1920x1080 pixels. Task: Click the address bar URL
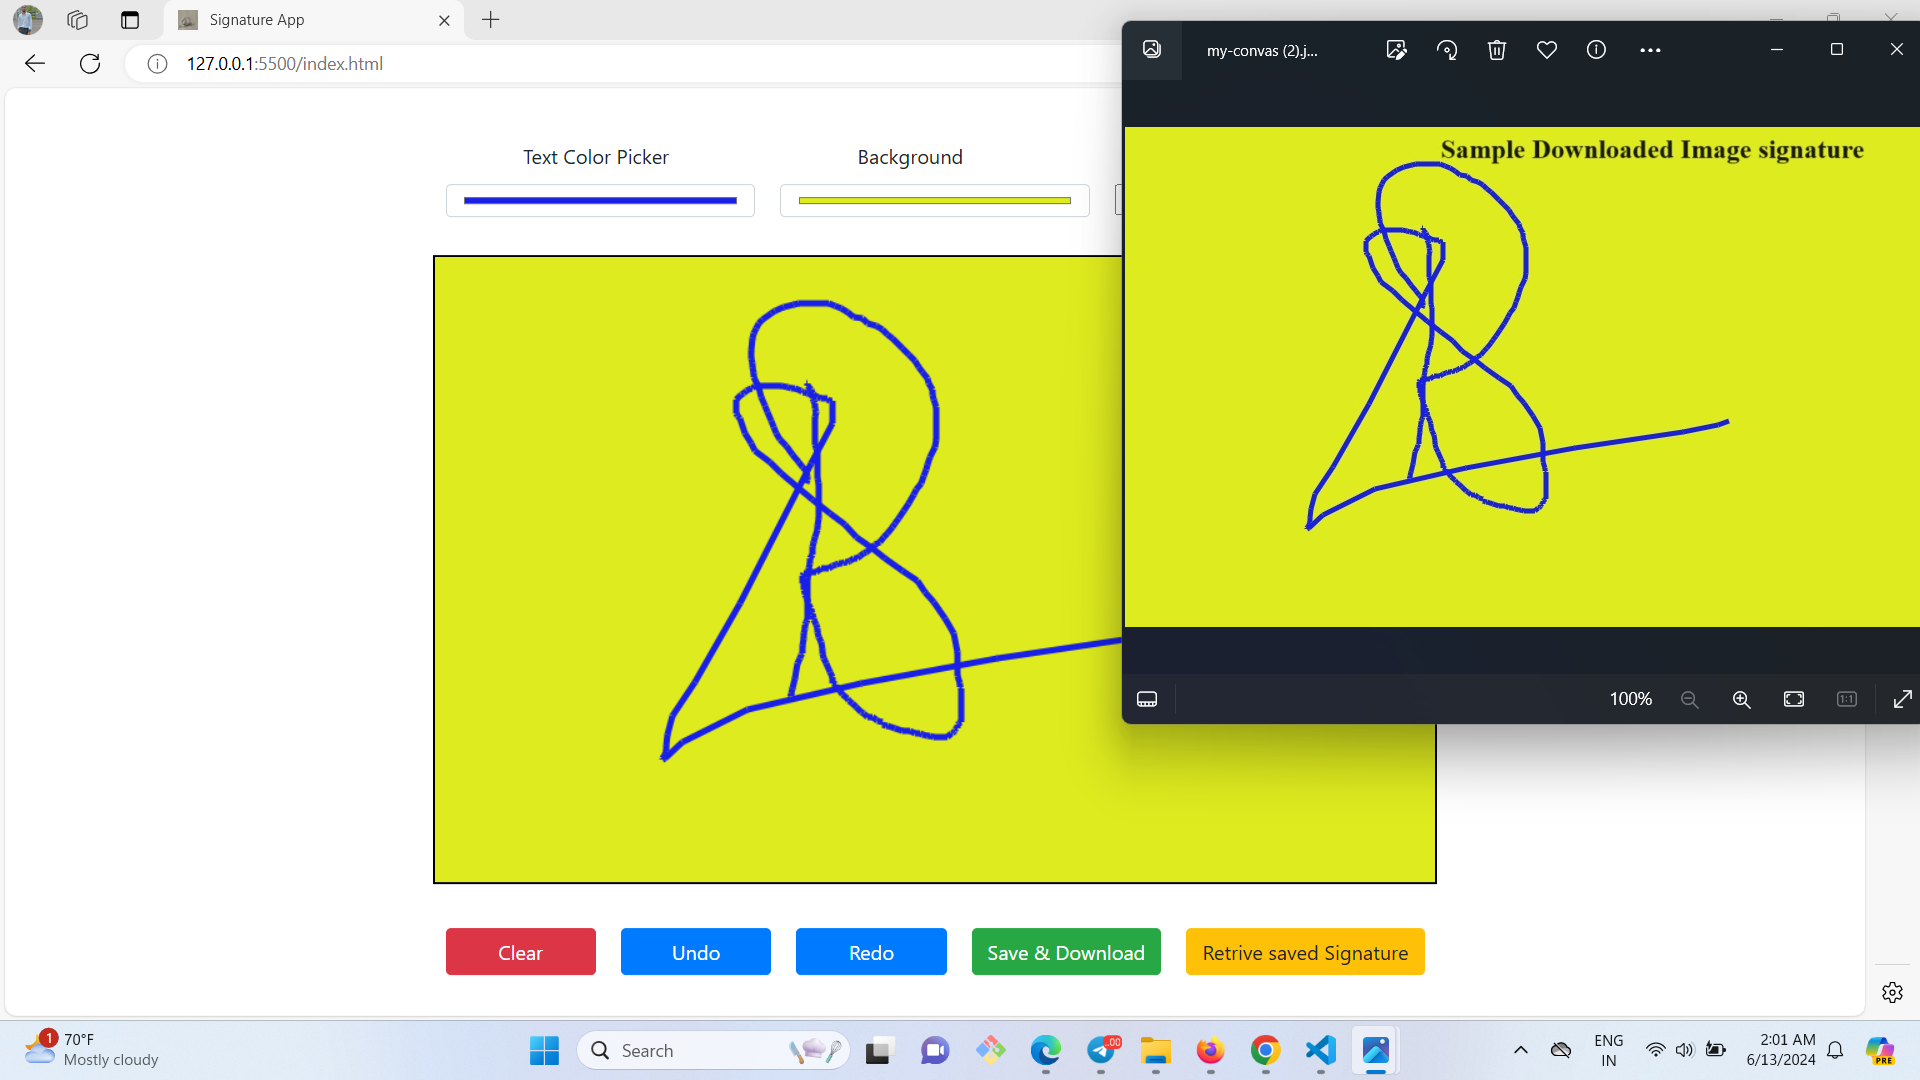(x=285, y=64)
